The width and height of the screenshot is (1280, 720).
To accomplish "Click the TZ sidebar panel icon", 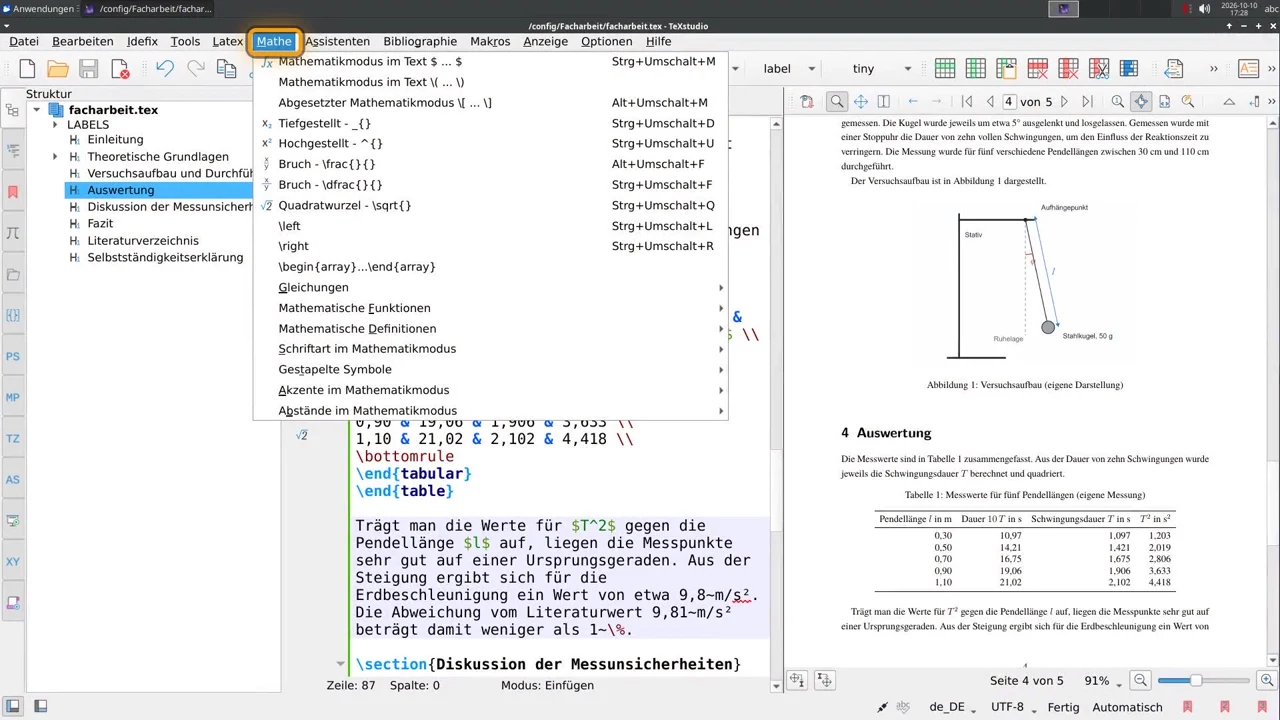I will coord(13,438).
